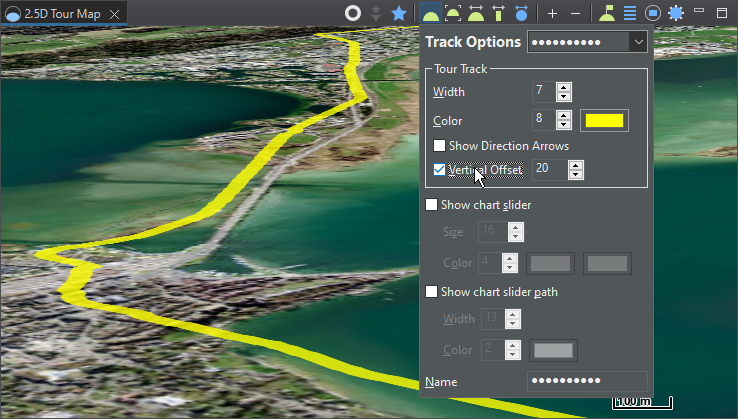This screenshot has height=419, width=738.
Task: Zoom in with the plus icon
Action: coord(553,14)
